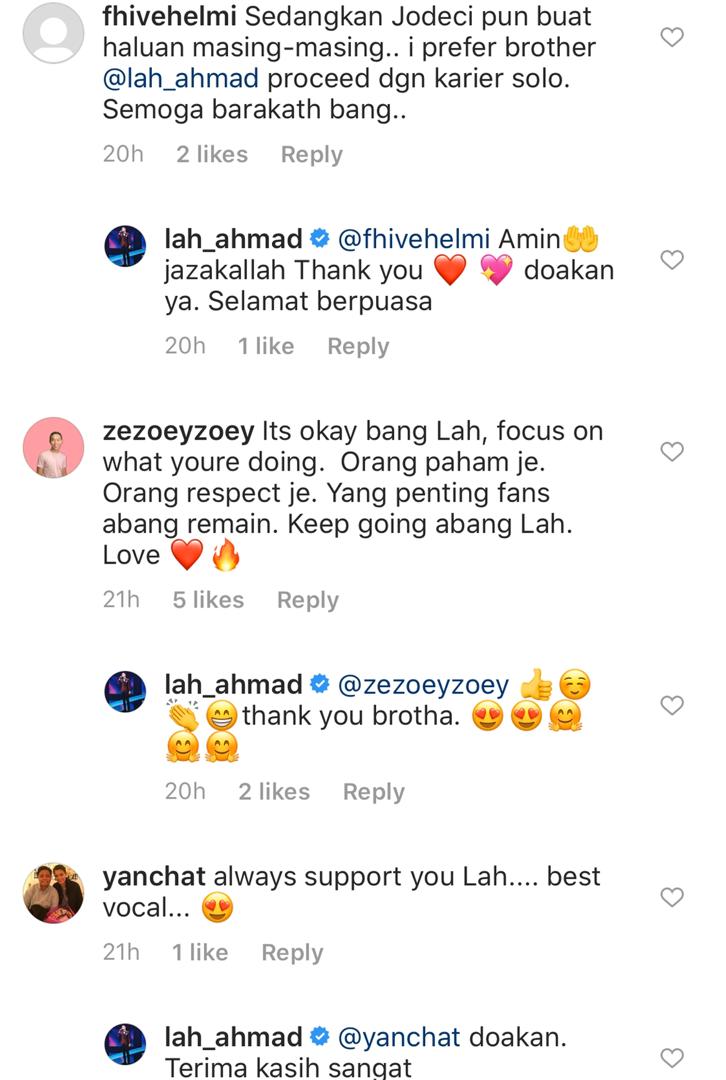The width and height of the screenshot is (726, 1080).
Task: Tap heart next to lah_ahmad's reply to yanchat
Action: pos(672,1057)
